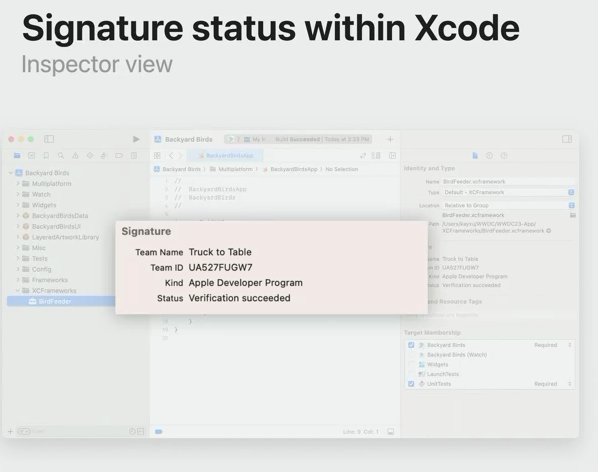Open the Source Control navigator
Screen dimensions: 598x472
(x=32, y=156)
